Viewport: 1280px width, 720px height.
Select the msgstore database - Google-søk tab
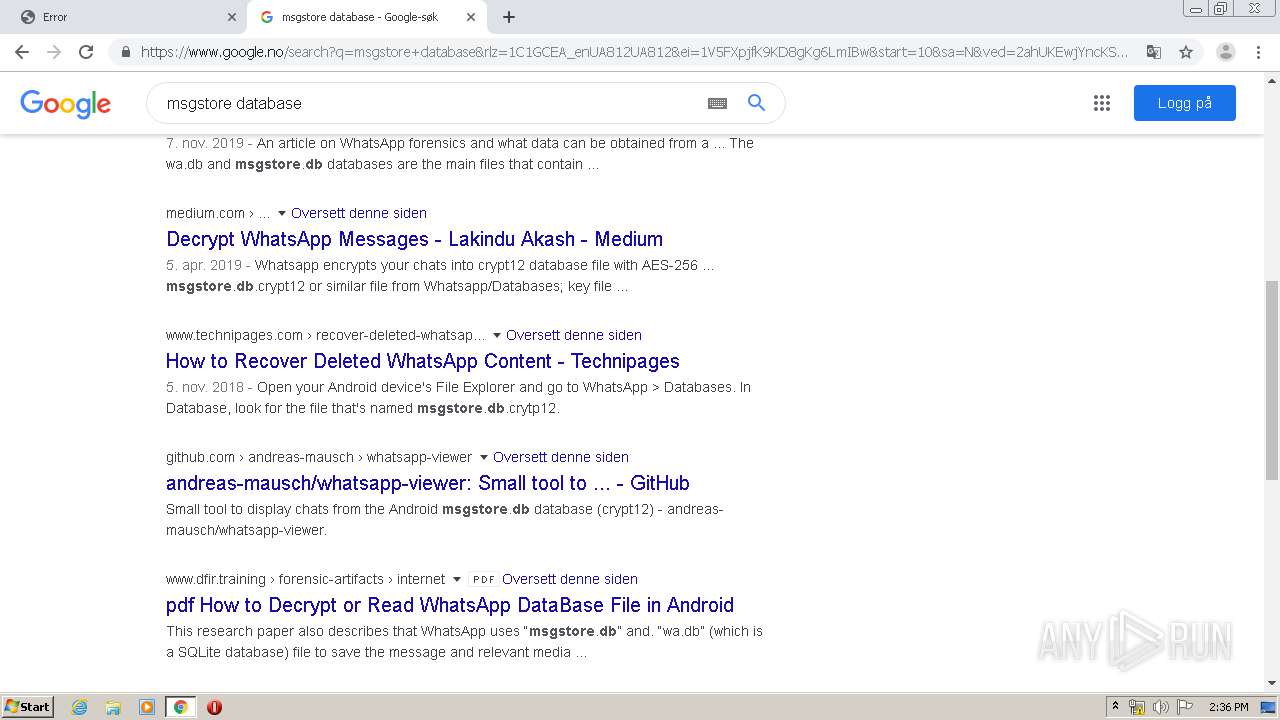(366, 17)
